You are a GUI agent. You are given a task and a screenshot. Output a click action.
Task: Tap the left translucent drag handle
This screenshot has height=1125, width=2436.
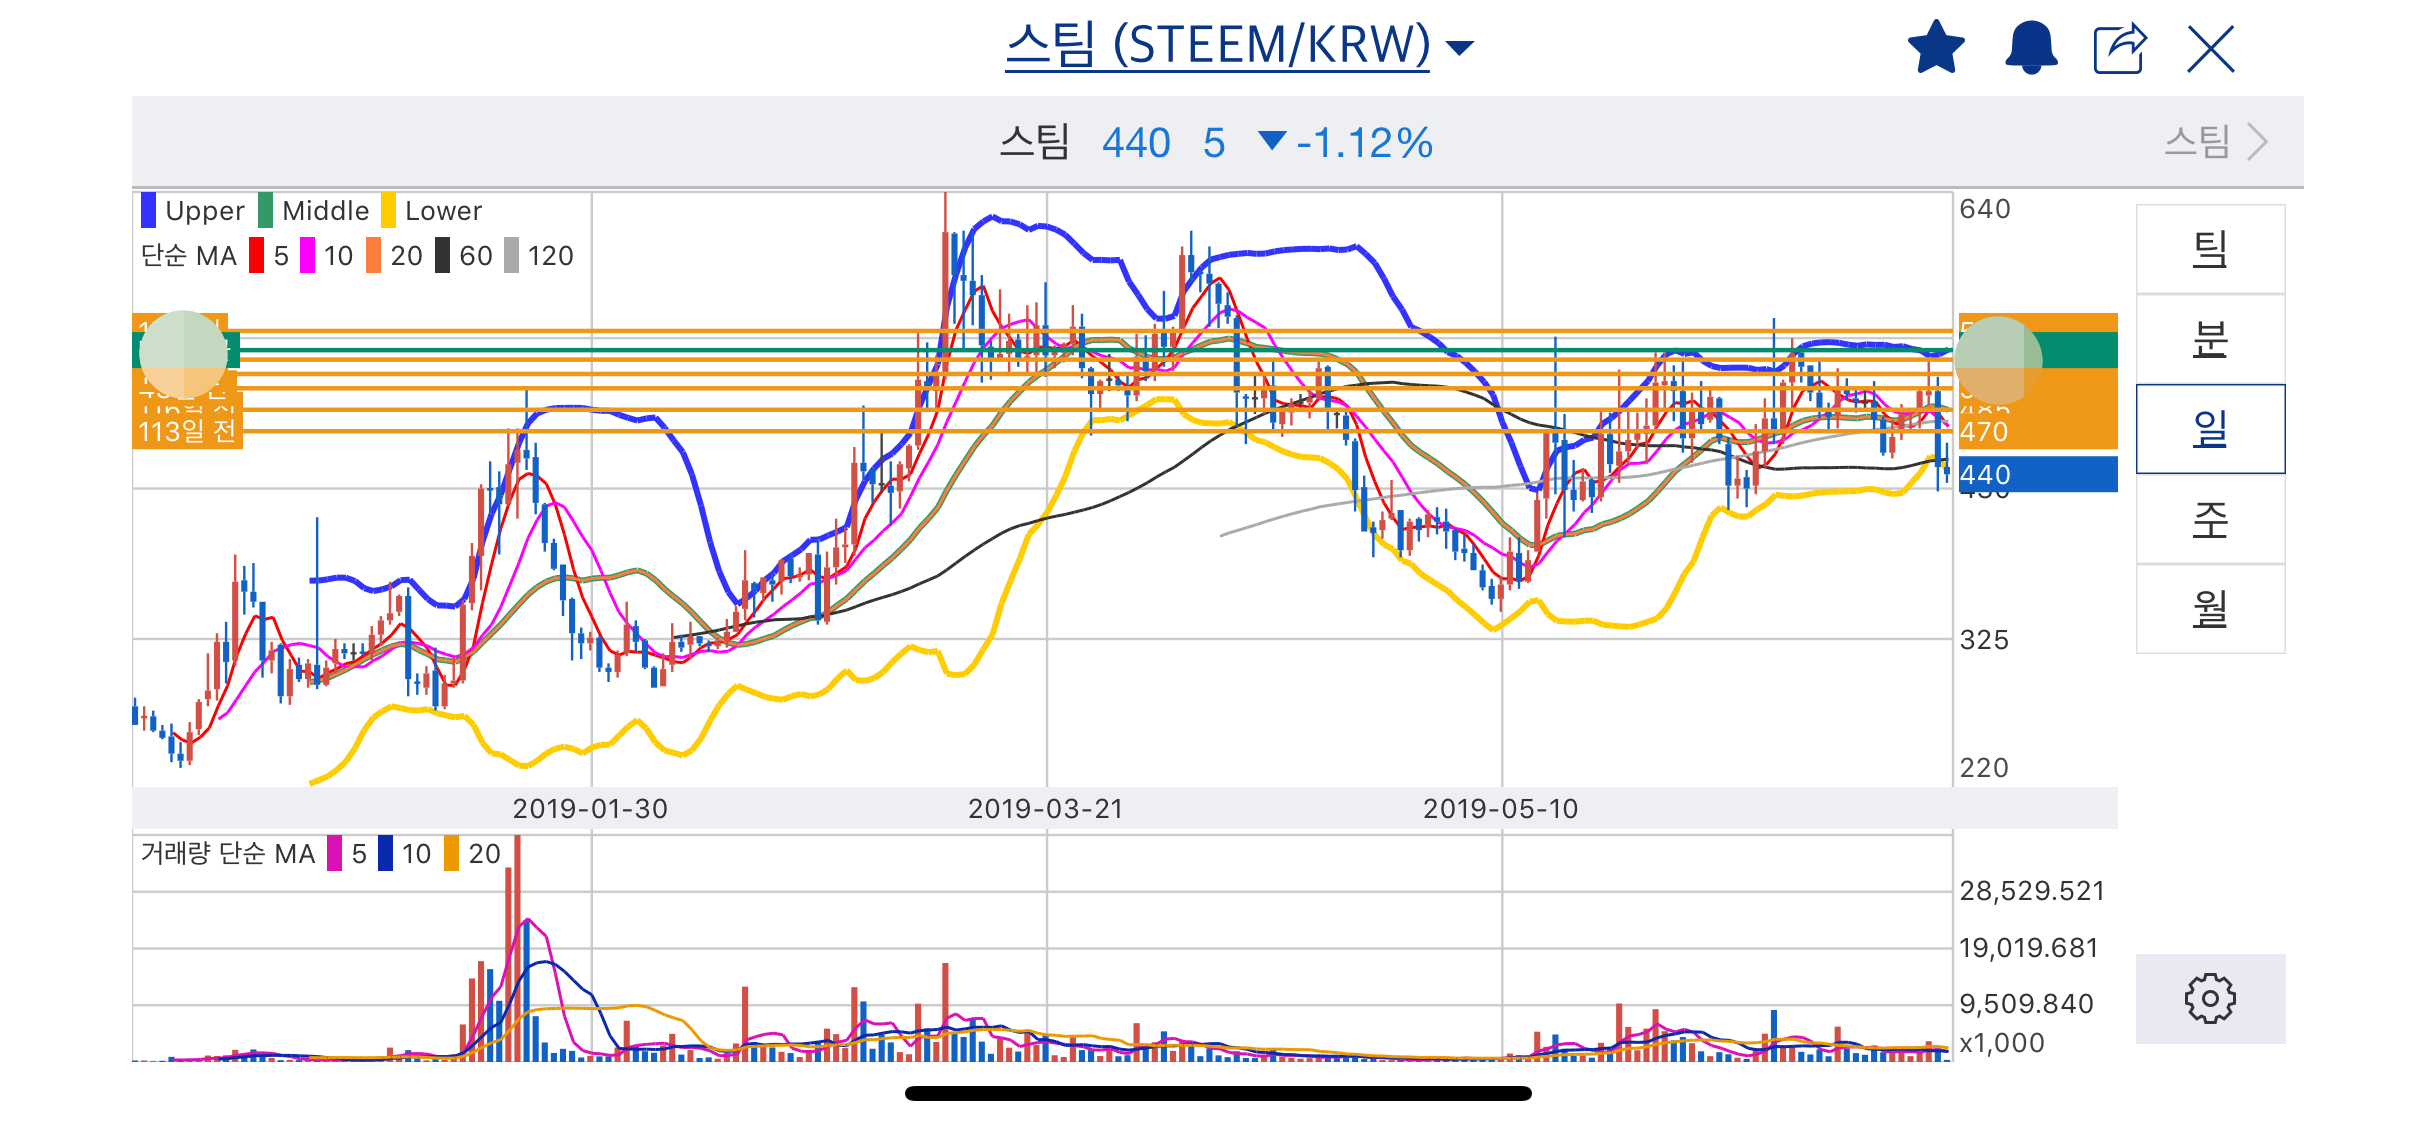pyautogui.click(x=183, y=354)
